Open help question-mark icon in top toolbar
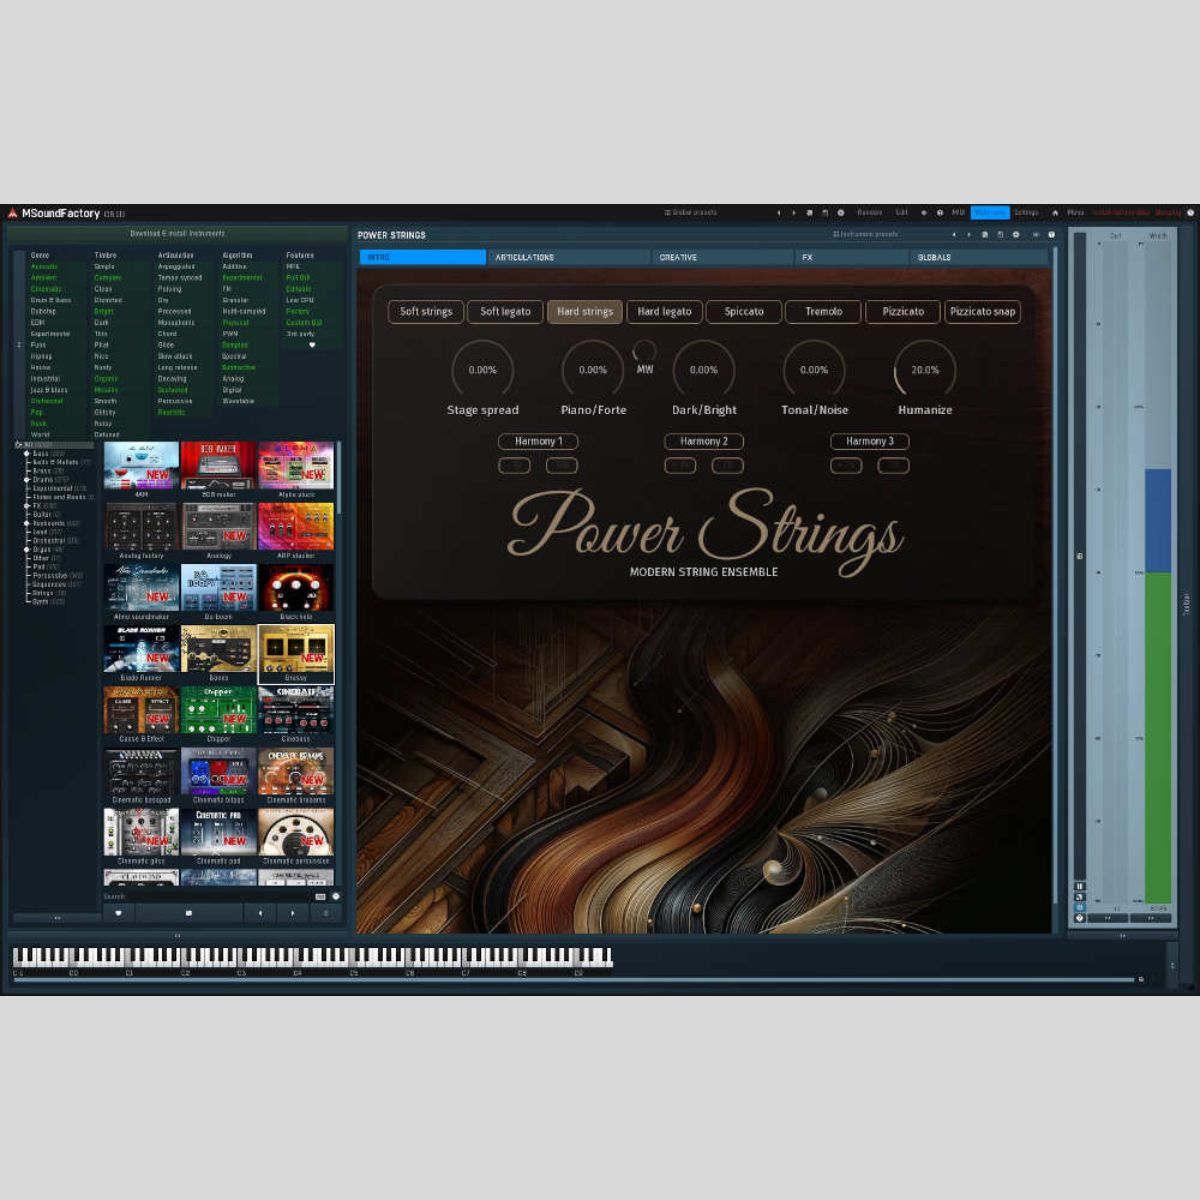The width and height of the screenshot is (1200, 1200). [1190, 213]
